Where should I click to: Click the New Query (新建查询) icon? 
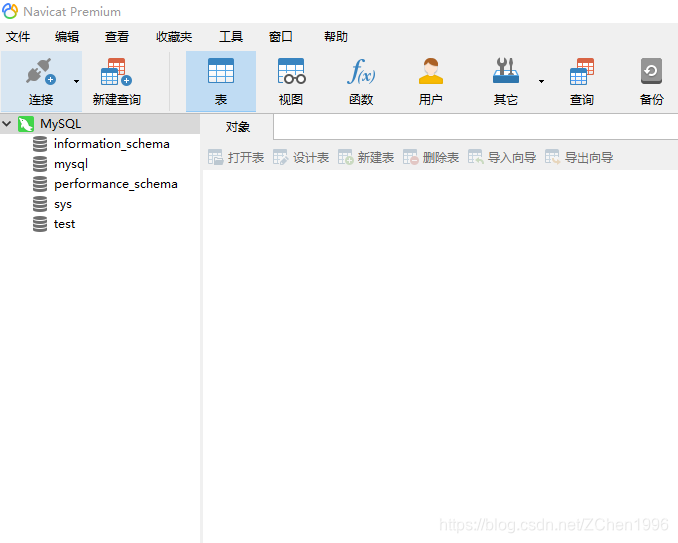[116, 72]
